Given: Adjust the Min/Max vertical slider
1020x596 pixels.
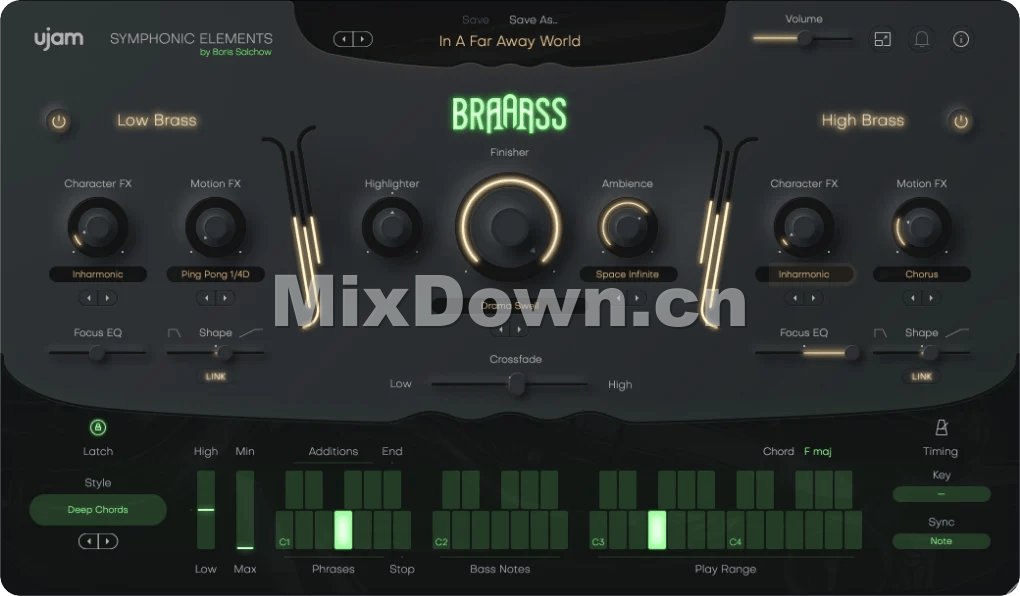Looking at the screenshot, I should (245, 510).
